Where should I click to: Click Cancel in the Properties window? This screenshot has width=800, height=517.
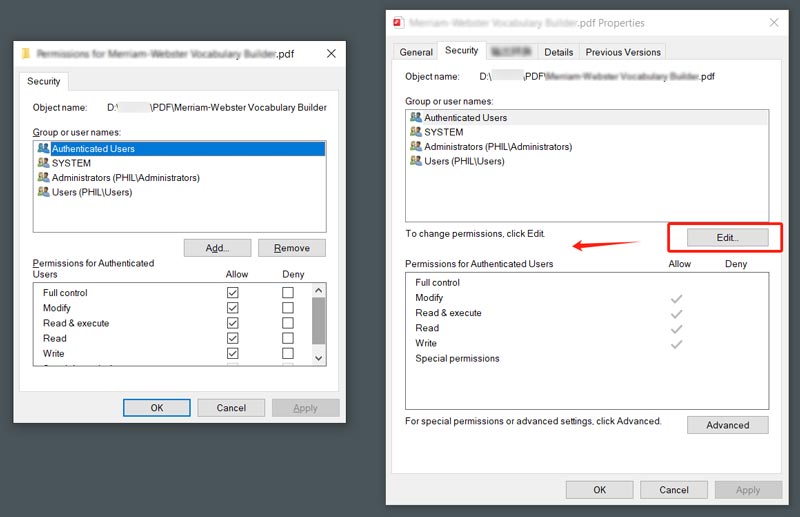(x=674, y=489)
